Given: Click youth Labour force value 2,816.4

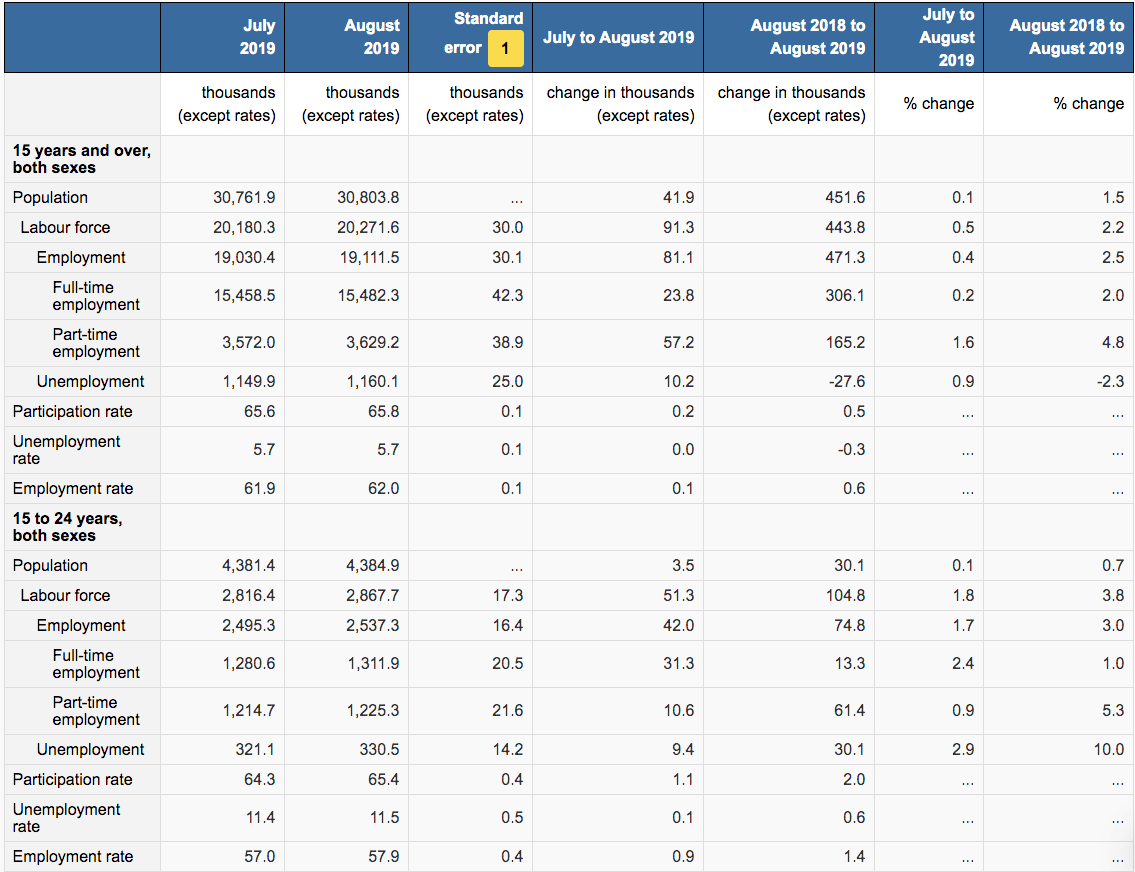Looking at the screenshot, I should 248,596.
